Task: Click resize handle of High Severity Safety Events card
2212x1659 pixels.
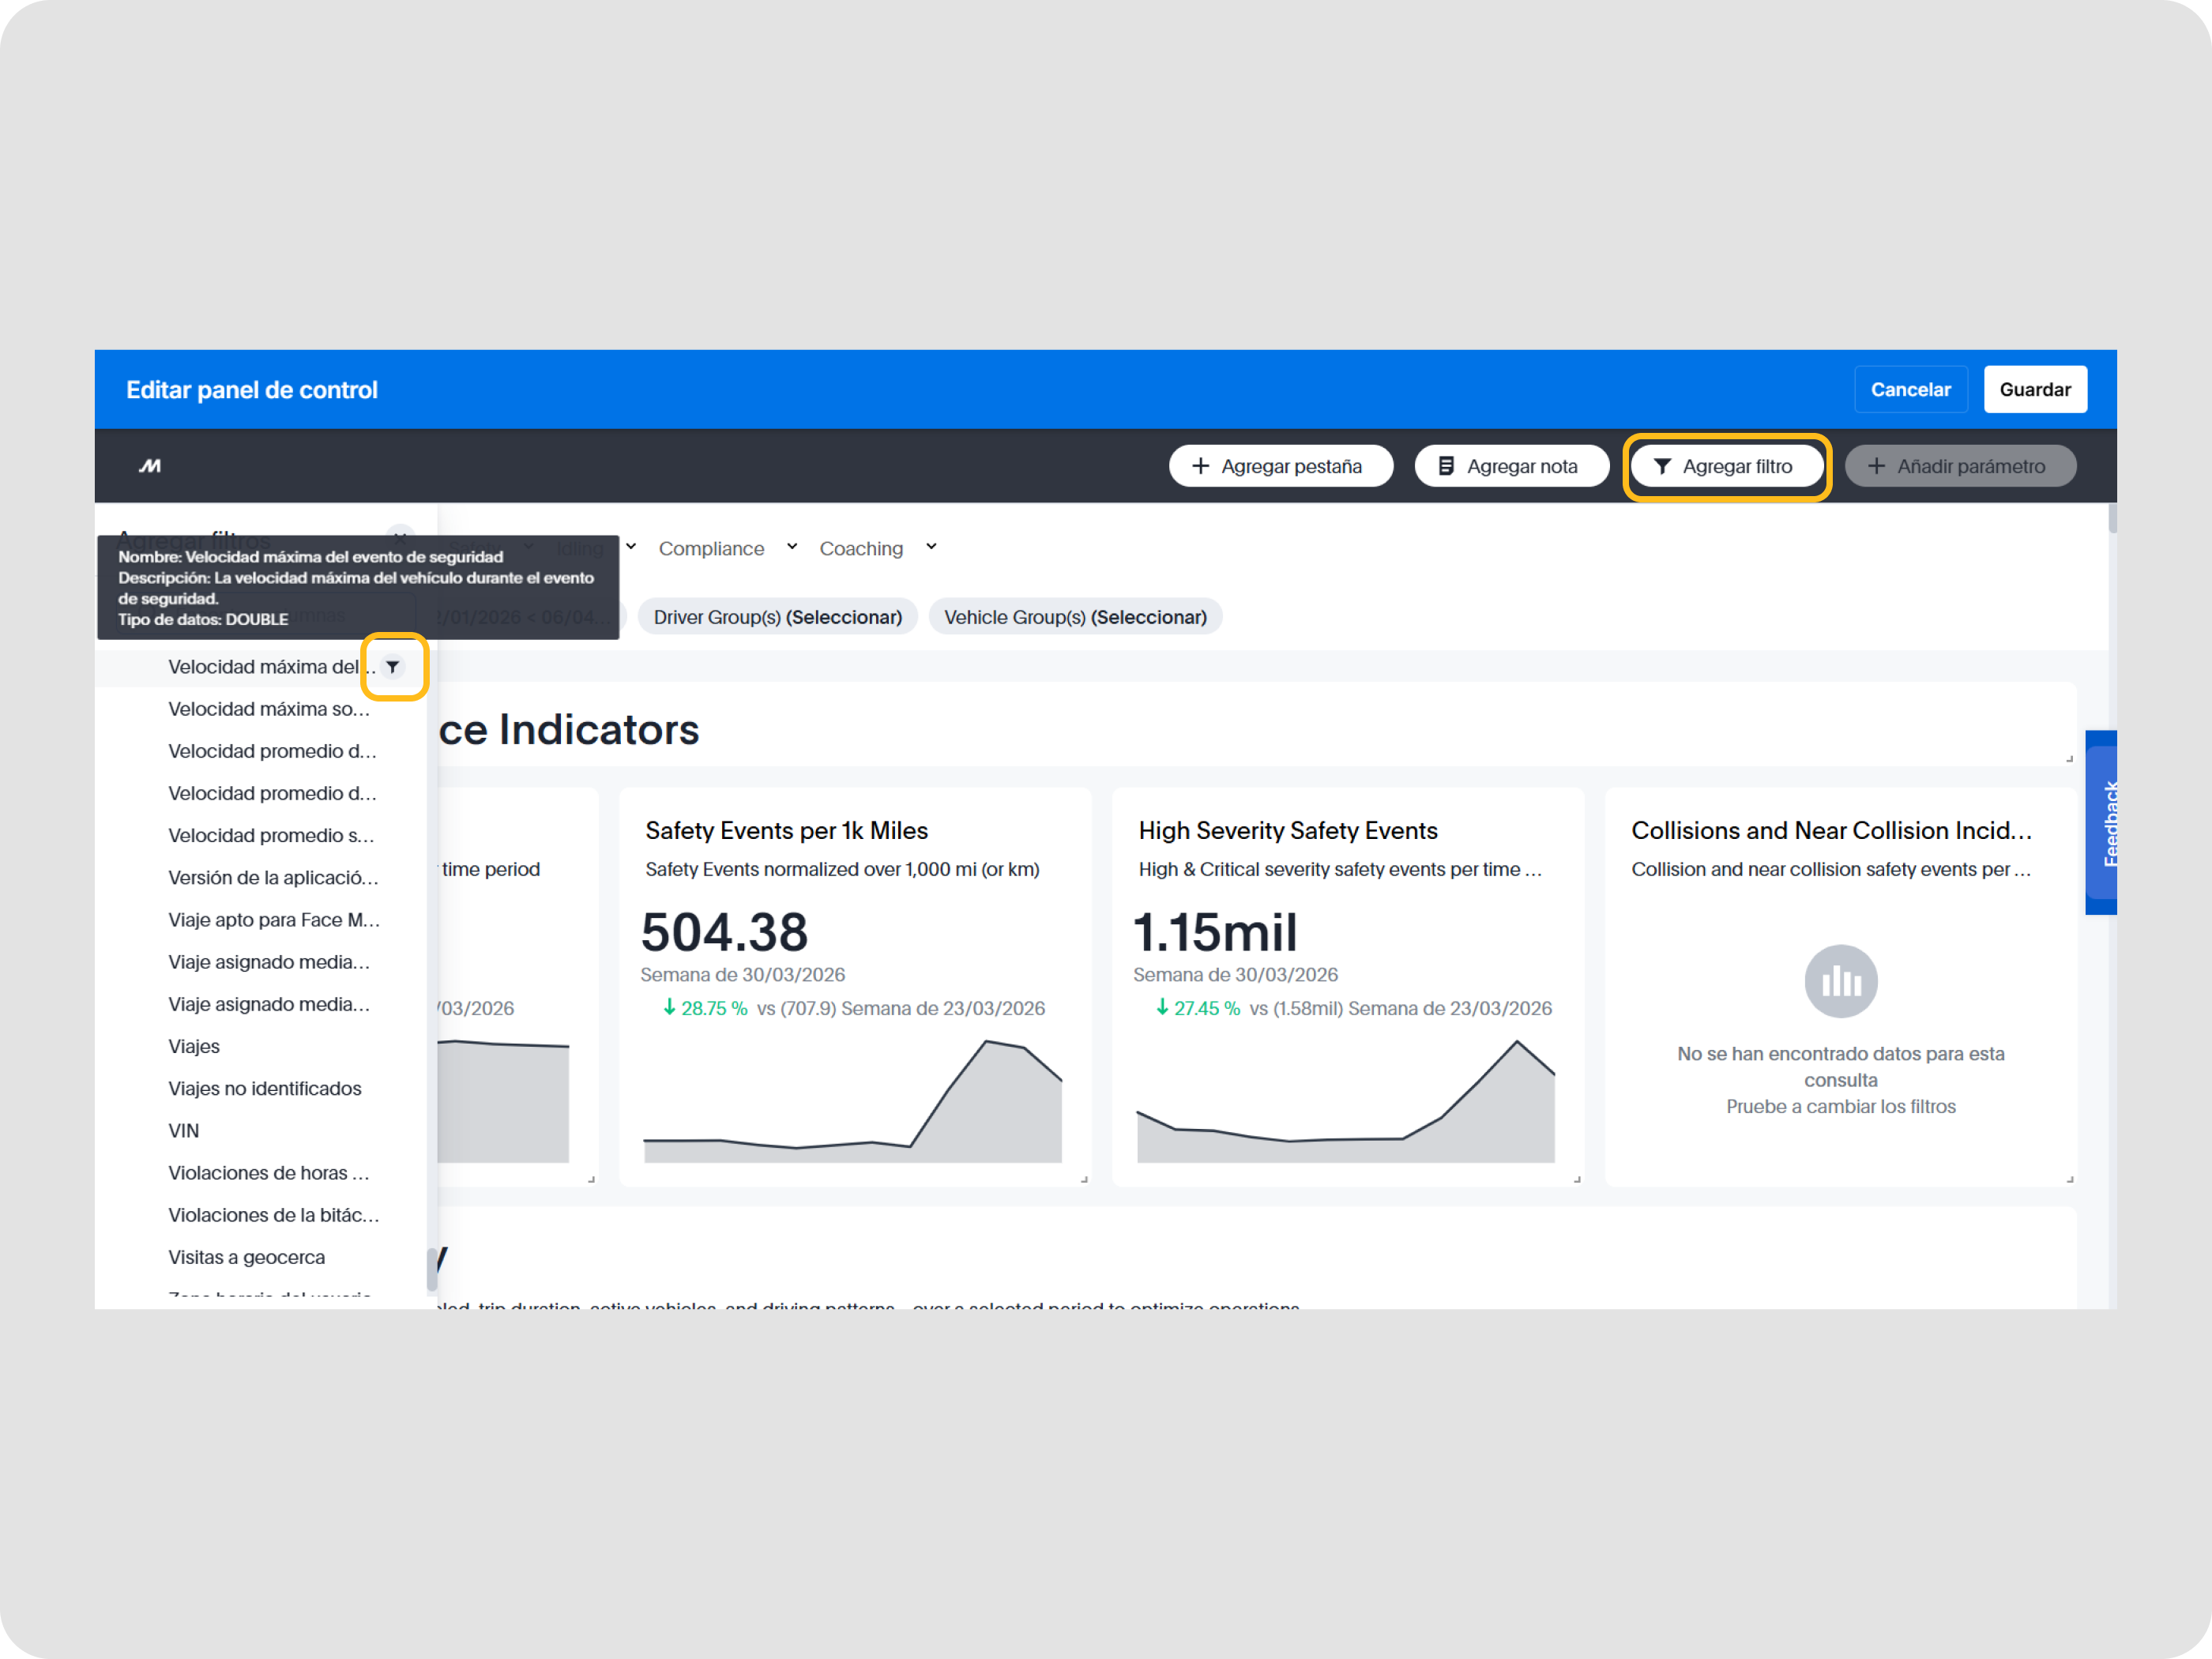Action: click(1577, 1180)
